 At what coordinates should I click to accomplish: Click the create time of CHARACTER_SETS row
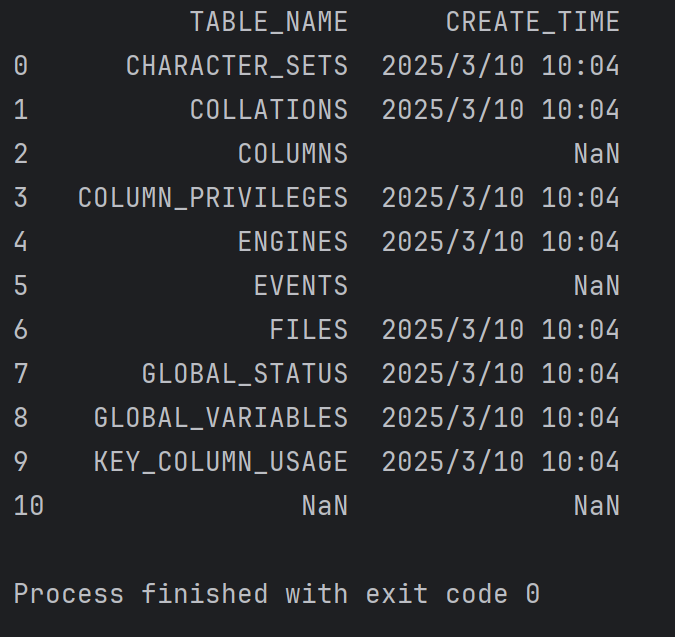point(500,66)
